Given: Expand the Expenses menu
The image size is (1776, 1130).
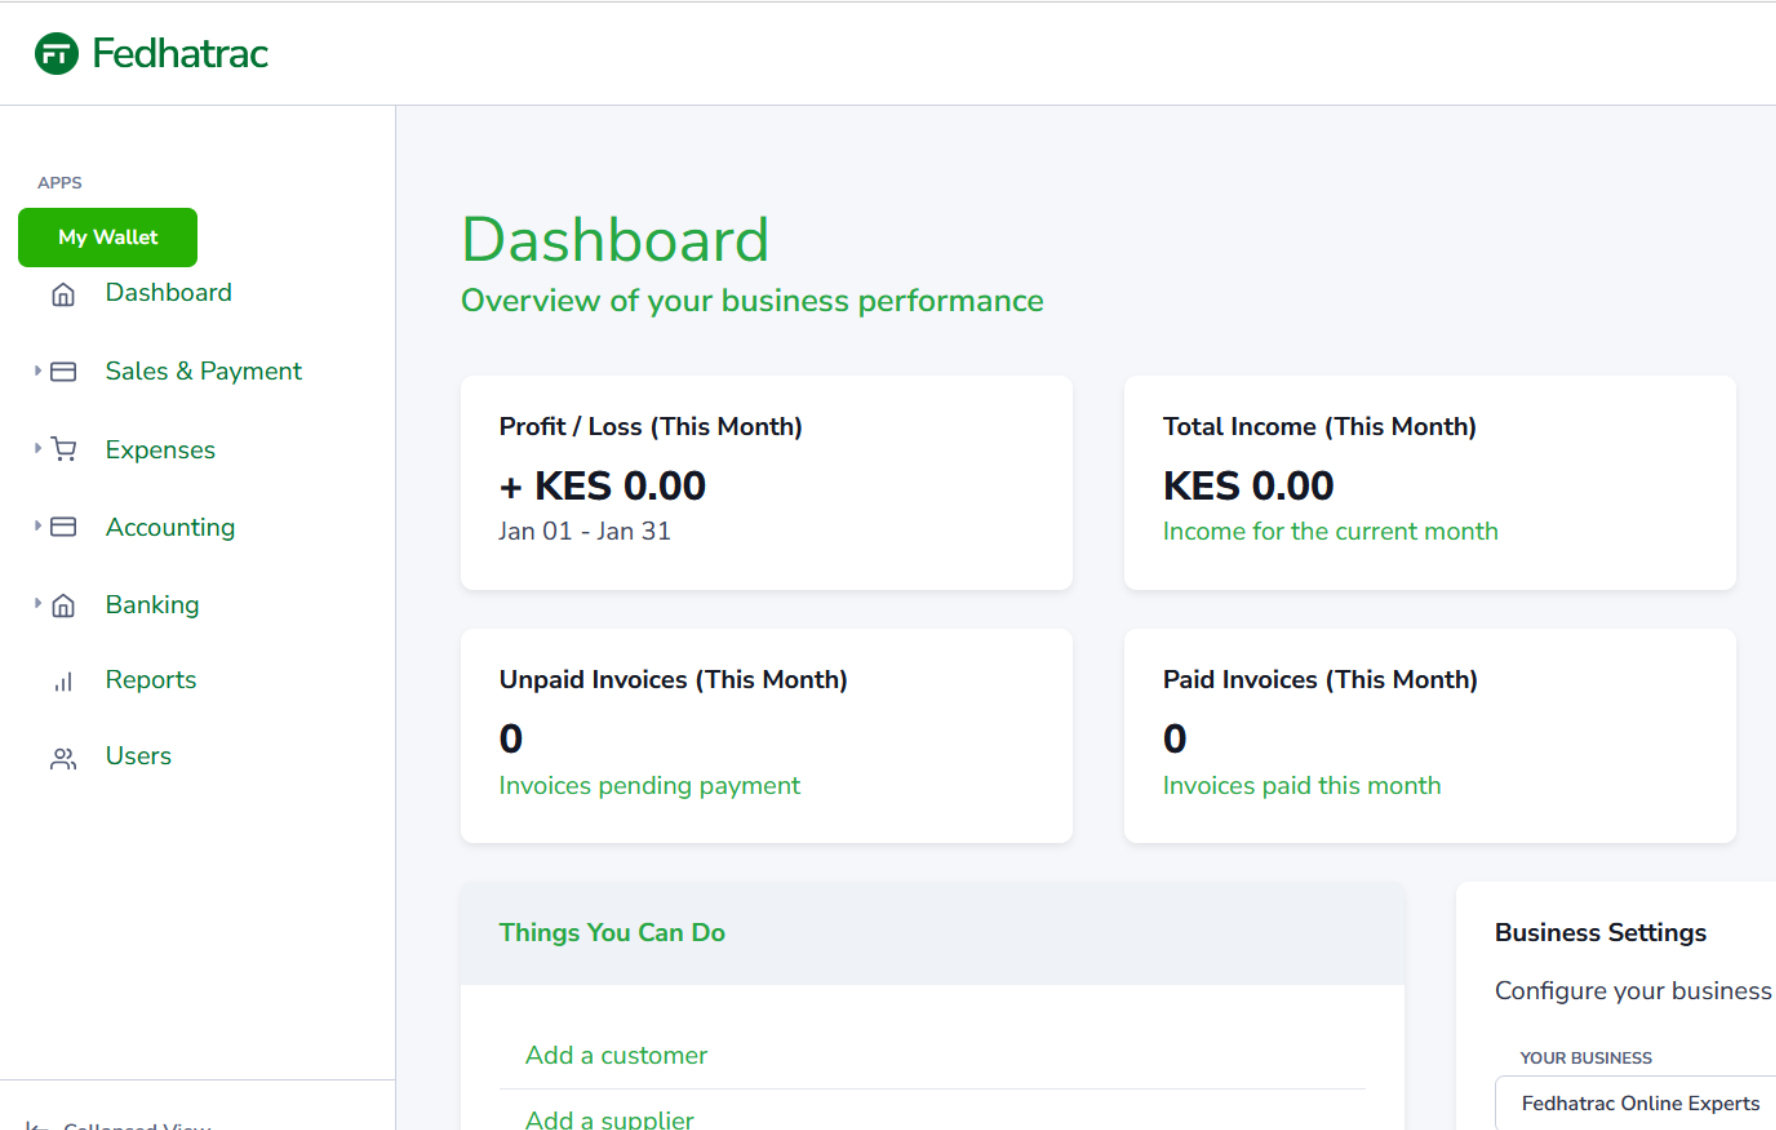Looking at the screenshot, I should tap(36, 449).
